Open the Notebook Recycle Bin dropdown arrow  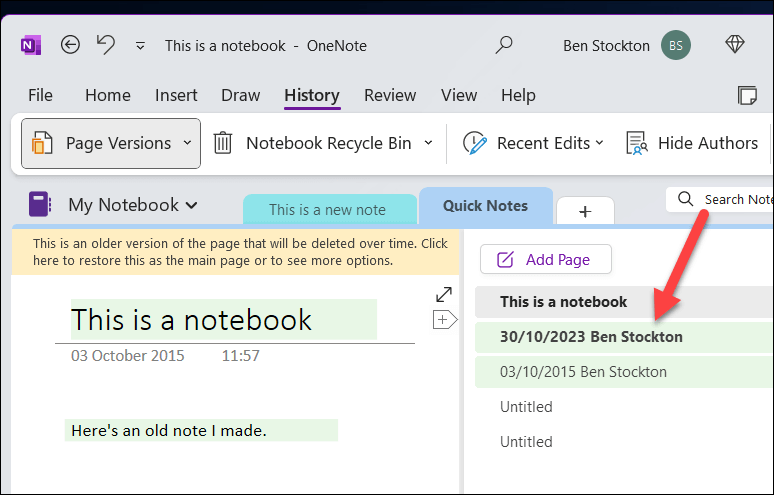point(428,143)
